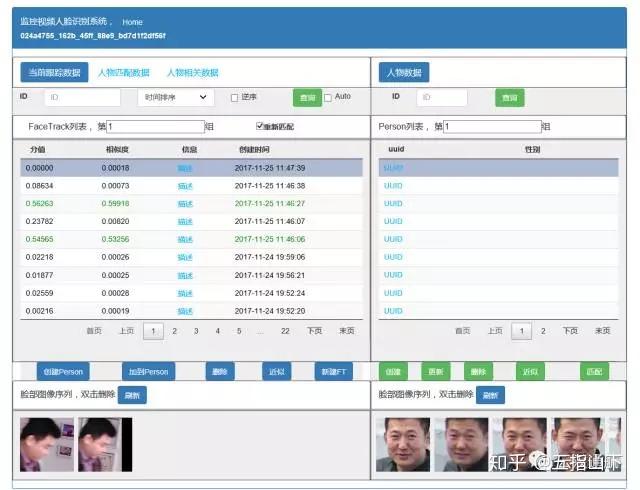Viewport: 640px width, 490px height.
Task: Click timestamp 2017-11-24 19:56:21
Action: coord(270,275)
